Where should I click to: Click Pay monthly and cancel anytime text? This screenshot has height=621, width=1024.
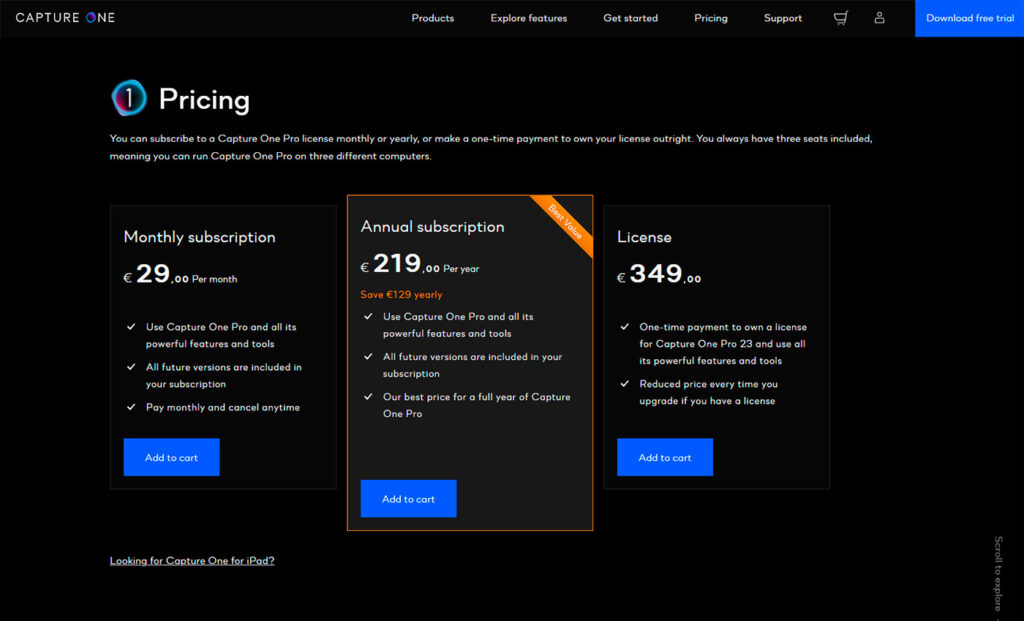tap(223, 407)
